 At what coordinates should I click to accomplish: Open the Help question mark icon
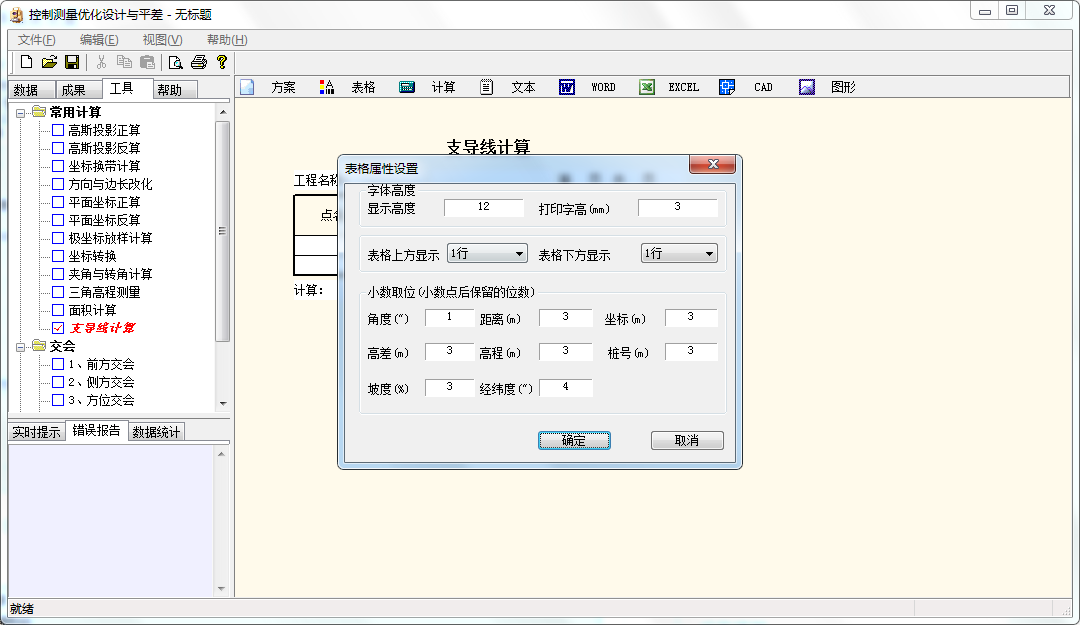coord(222,62)
